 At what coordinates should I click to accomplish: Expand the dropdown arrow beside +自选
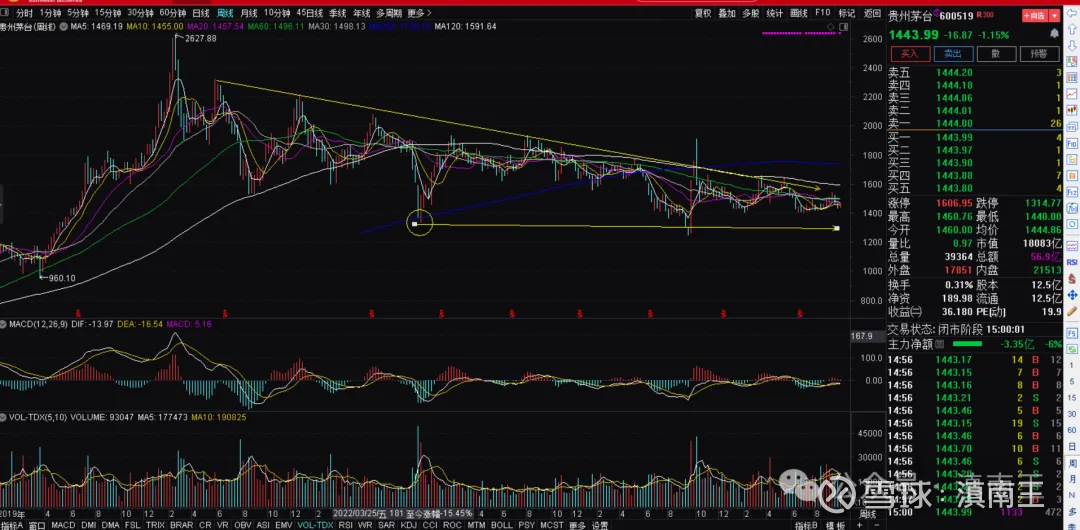click(1055, 15)
